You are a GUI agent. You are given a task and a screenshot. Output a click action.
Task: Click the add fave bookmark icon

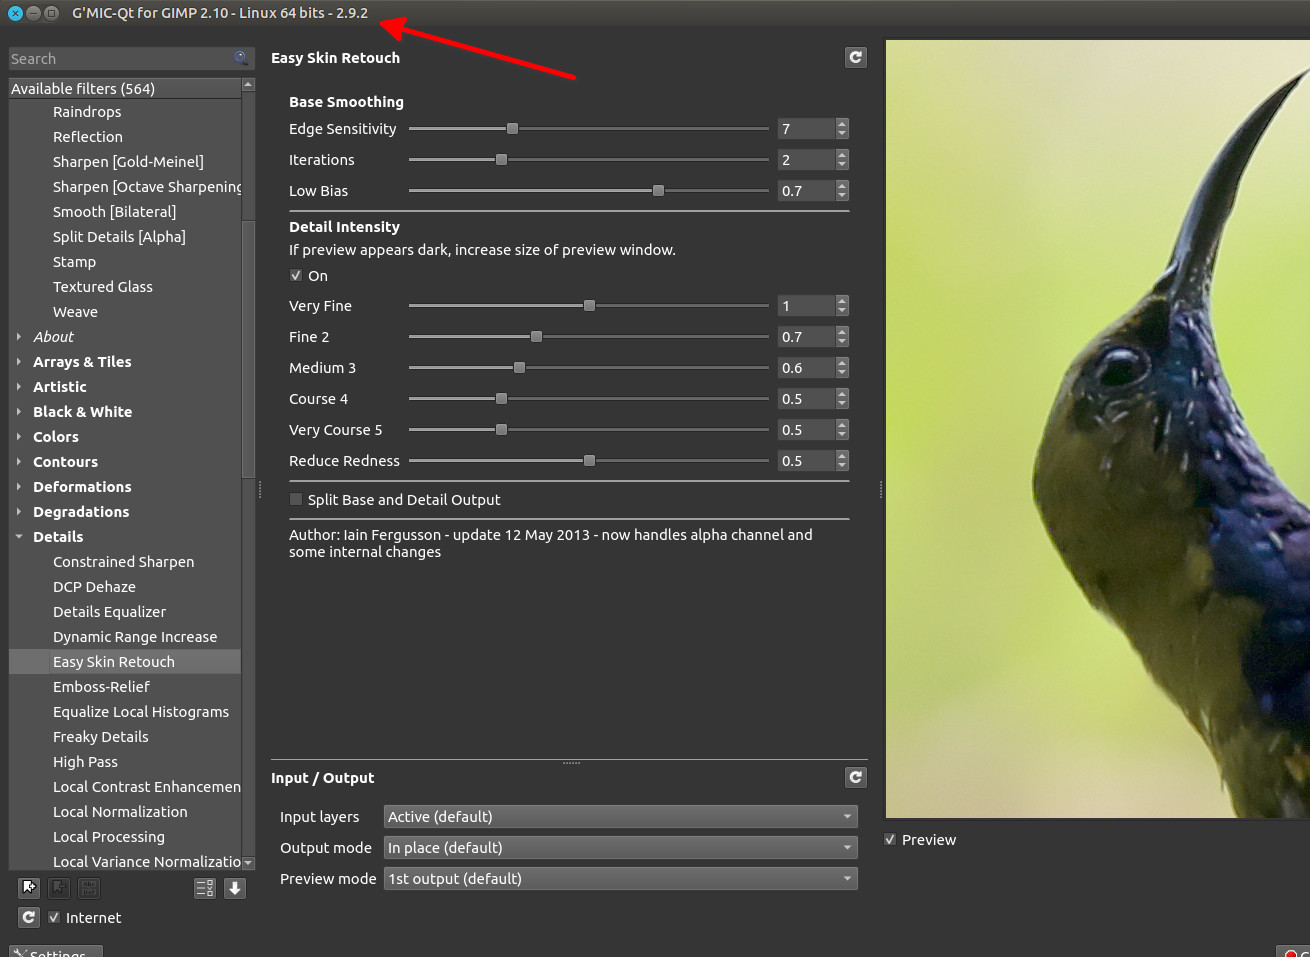(29, 888)
